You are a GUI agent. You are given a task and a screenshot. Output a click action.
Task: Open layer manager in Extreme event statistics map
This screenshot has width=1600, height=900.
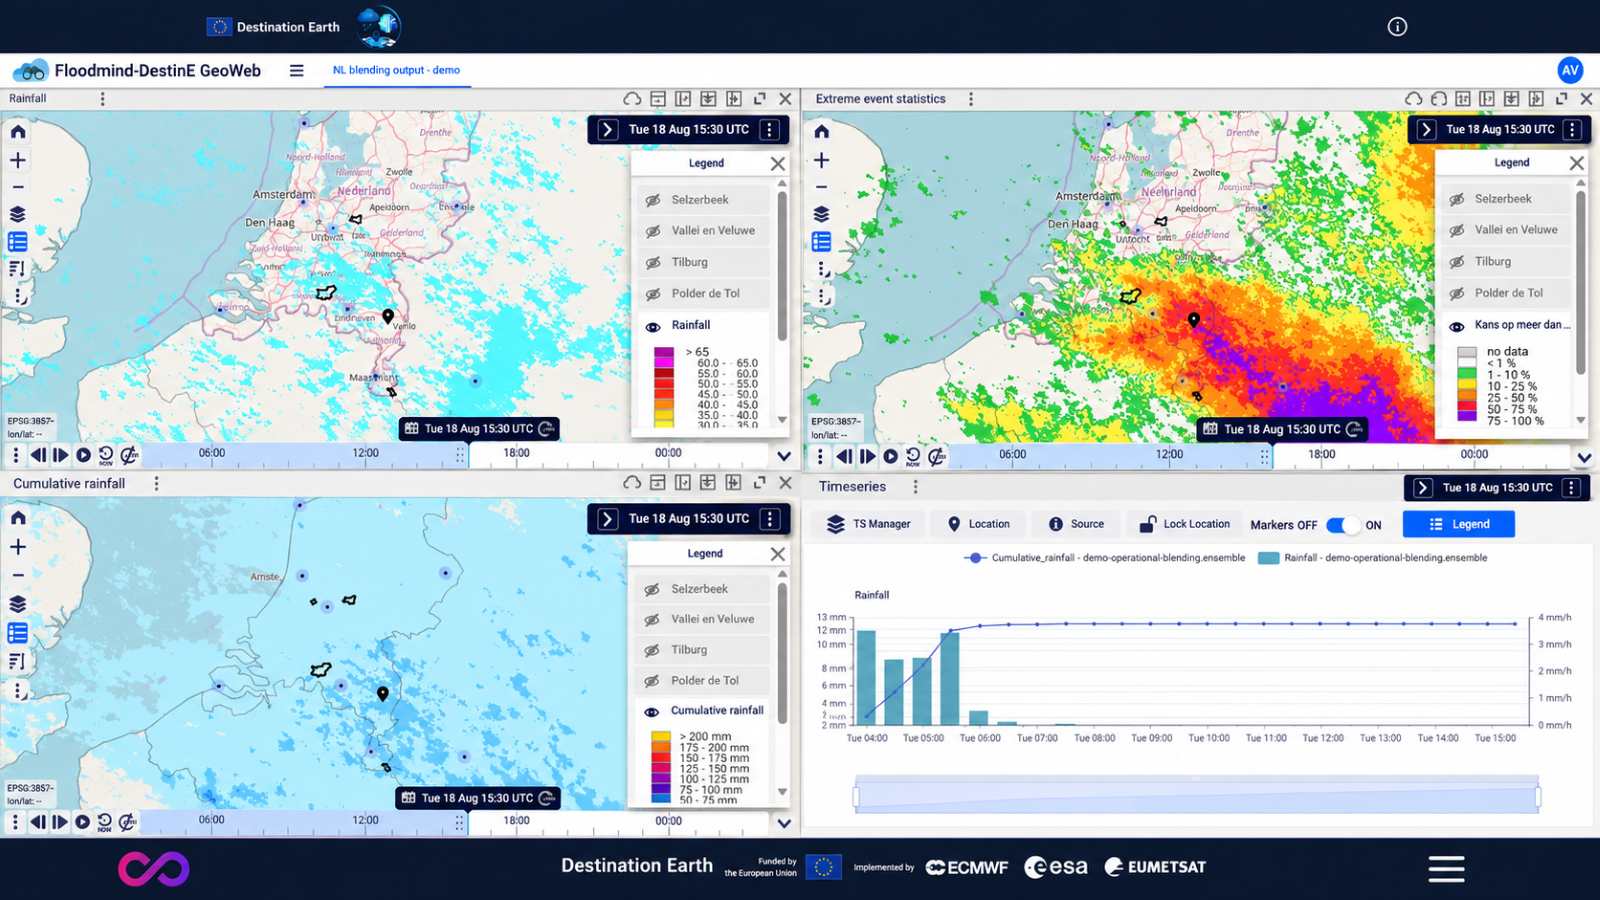[822, 214]
